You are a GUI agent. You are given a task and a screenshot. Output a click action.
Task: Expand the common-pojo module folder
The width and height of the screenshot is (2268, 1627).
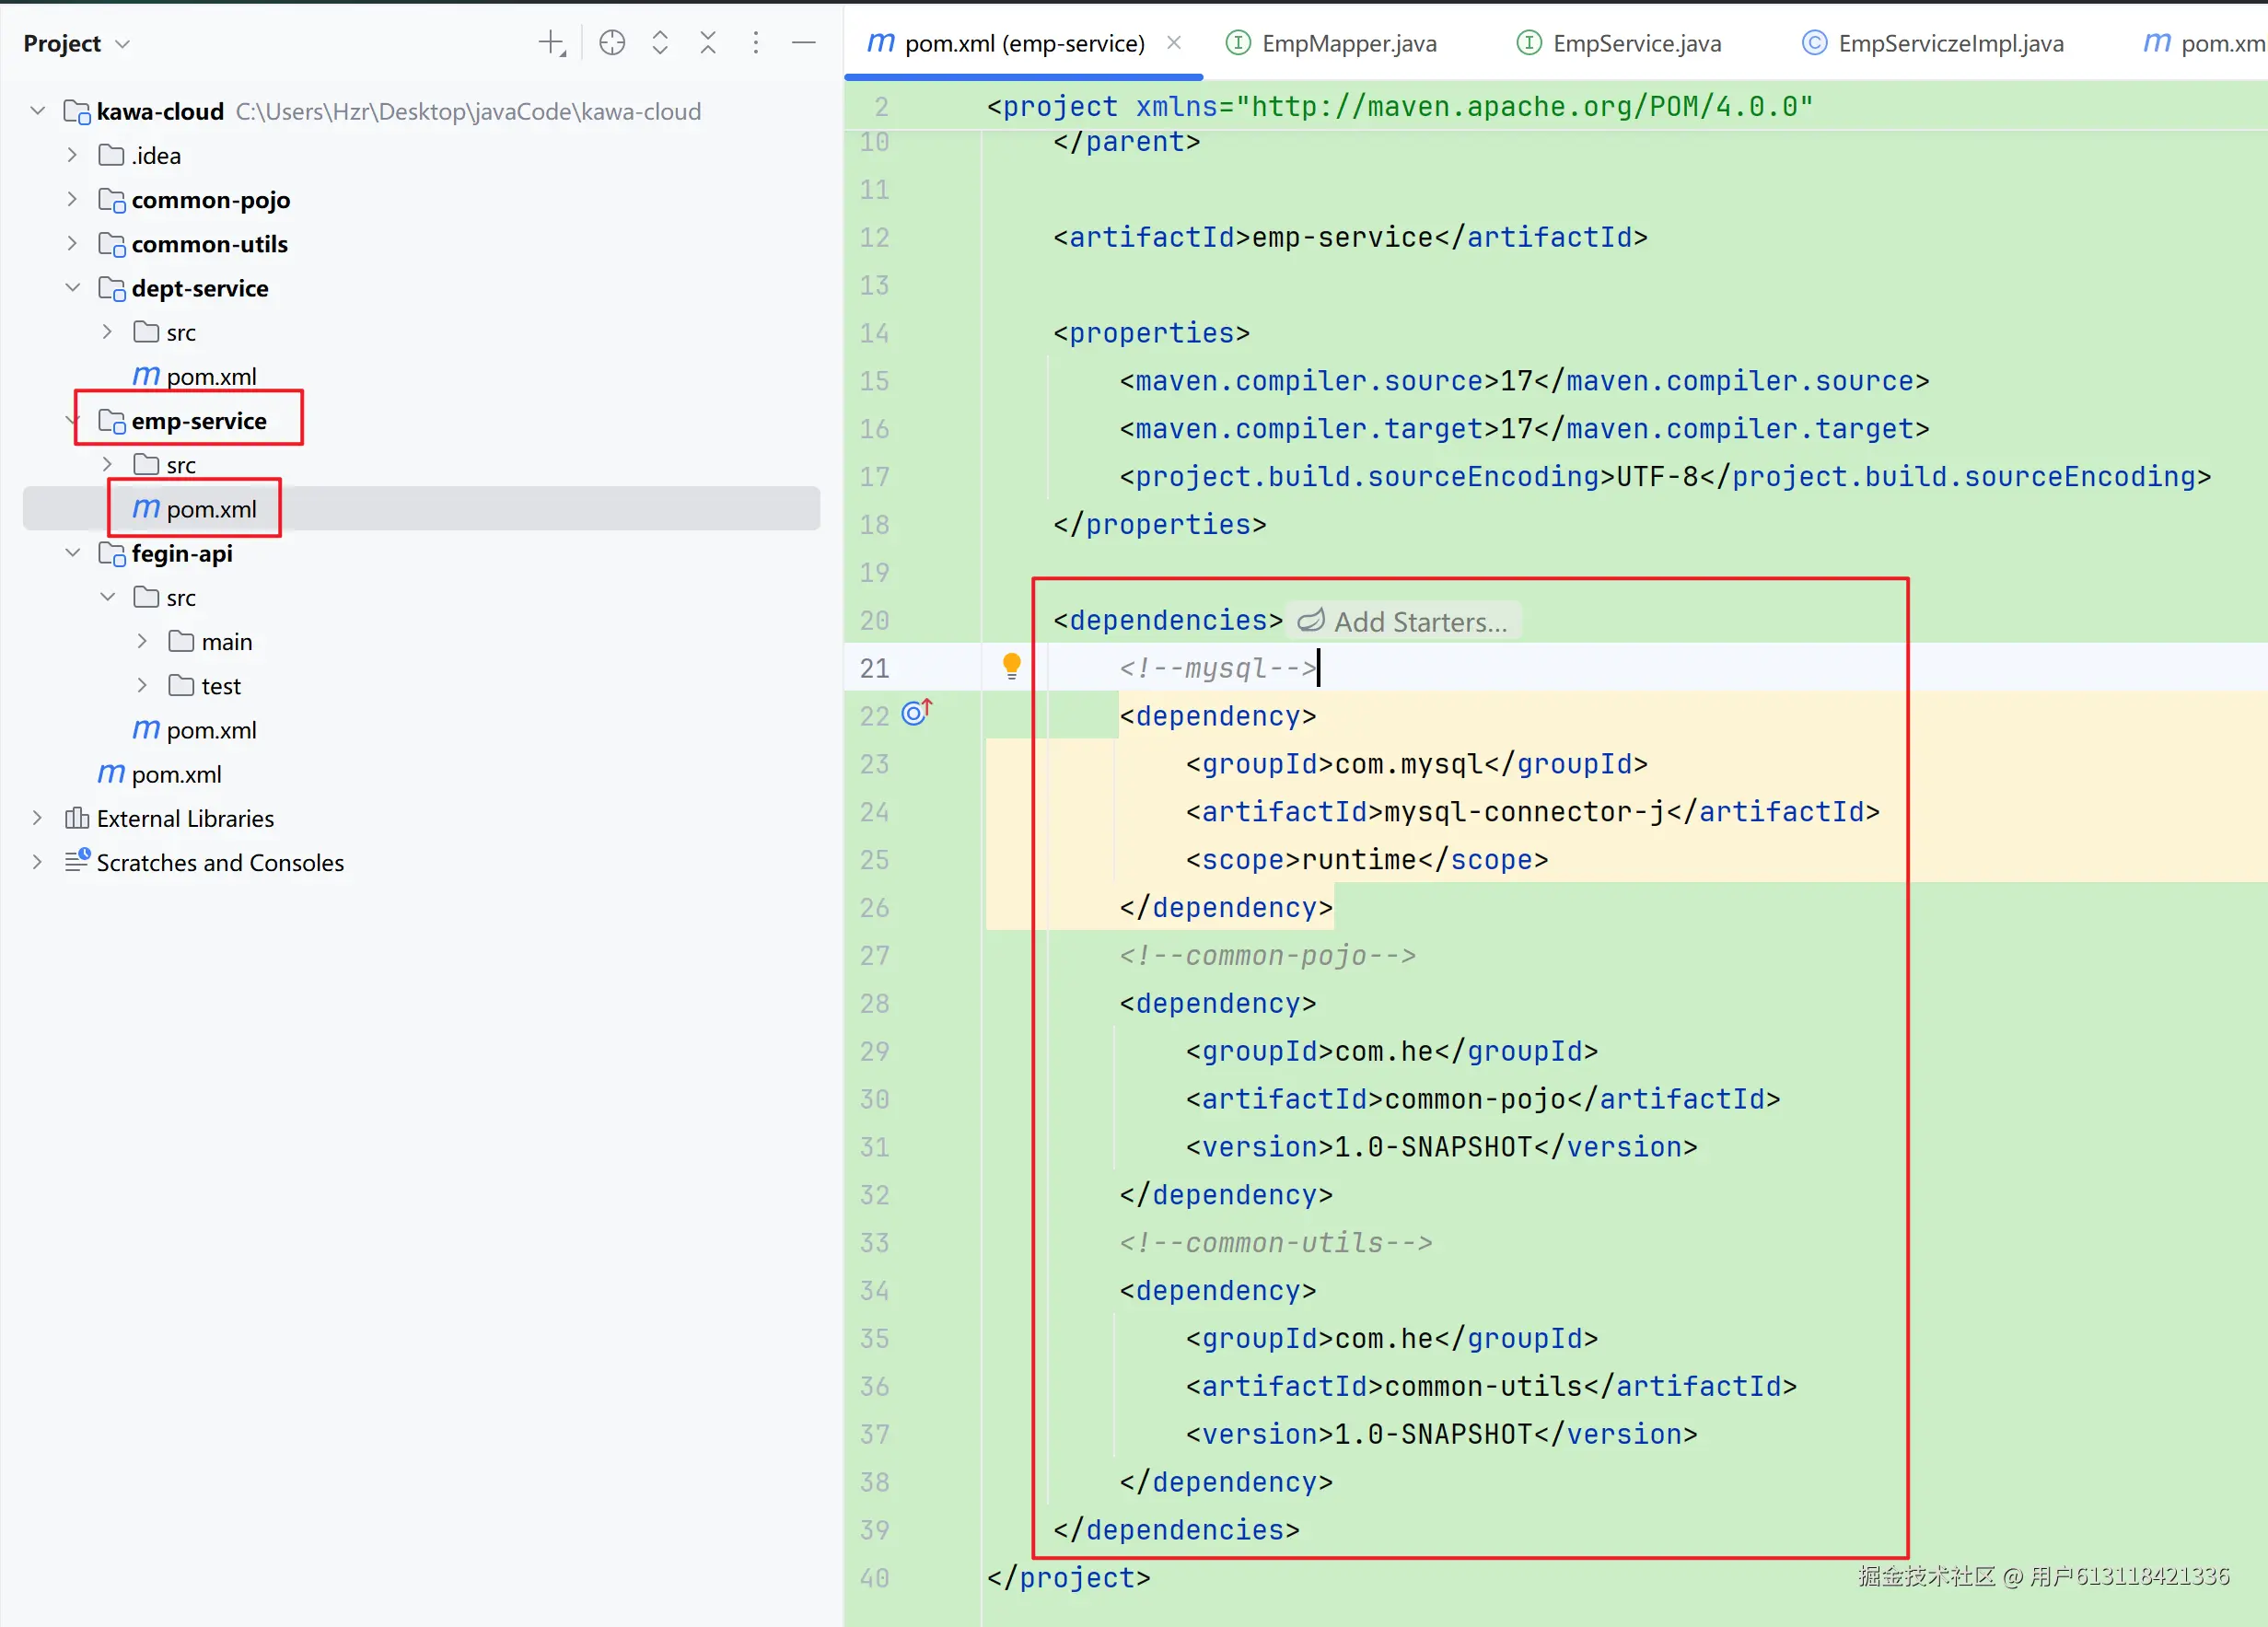pos(72,199)
